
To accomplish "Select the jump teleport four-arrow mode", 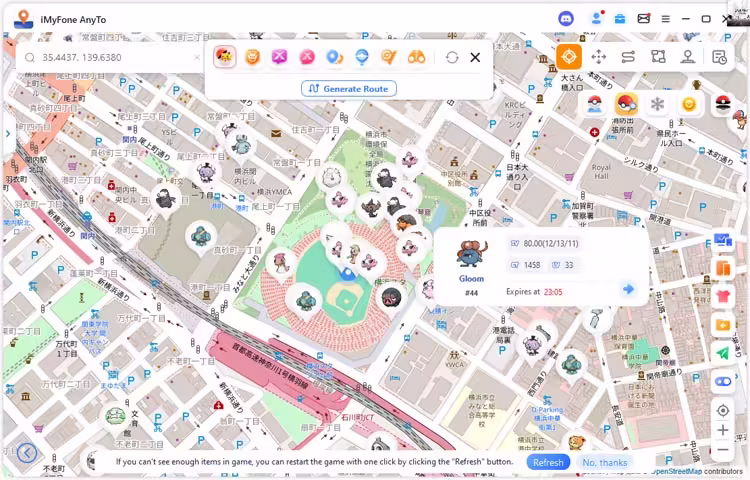I will (599, 57).
